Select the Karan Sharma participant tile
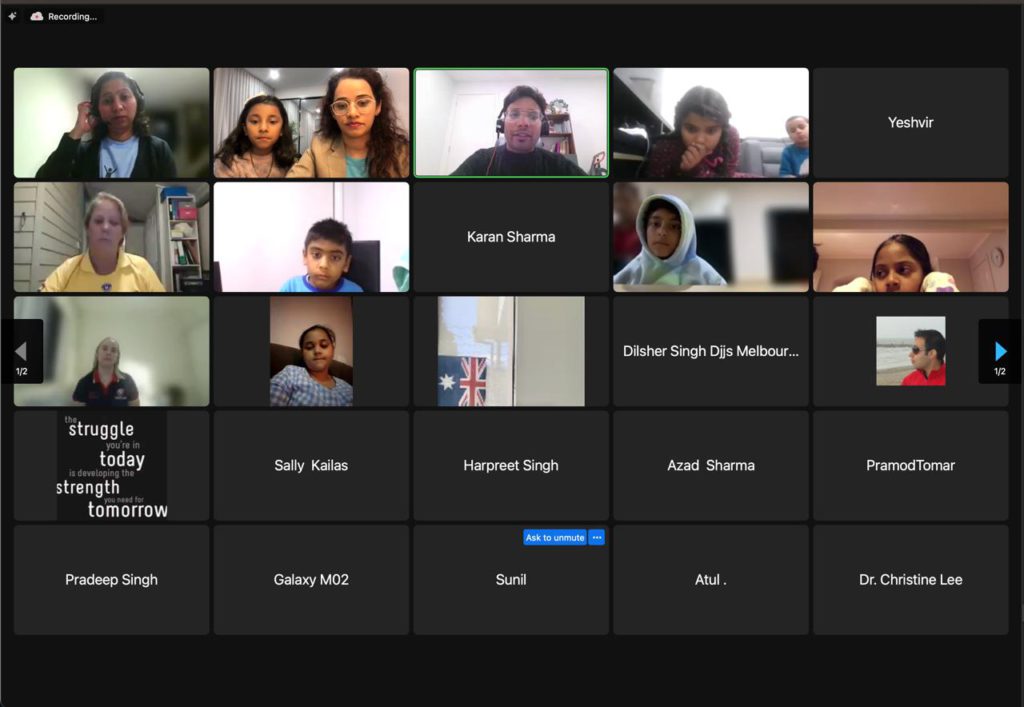Viewport: 1024px width, 707px height. 511,237
